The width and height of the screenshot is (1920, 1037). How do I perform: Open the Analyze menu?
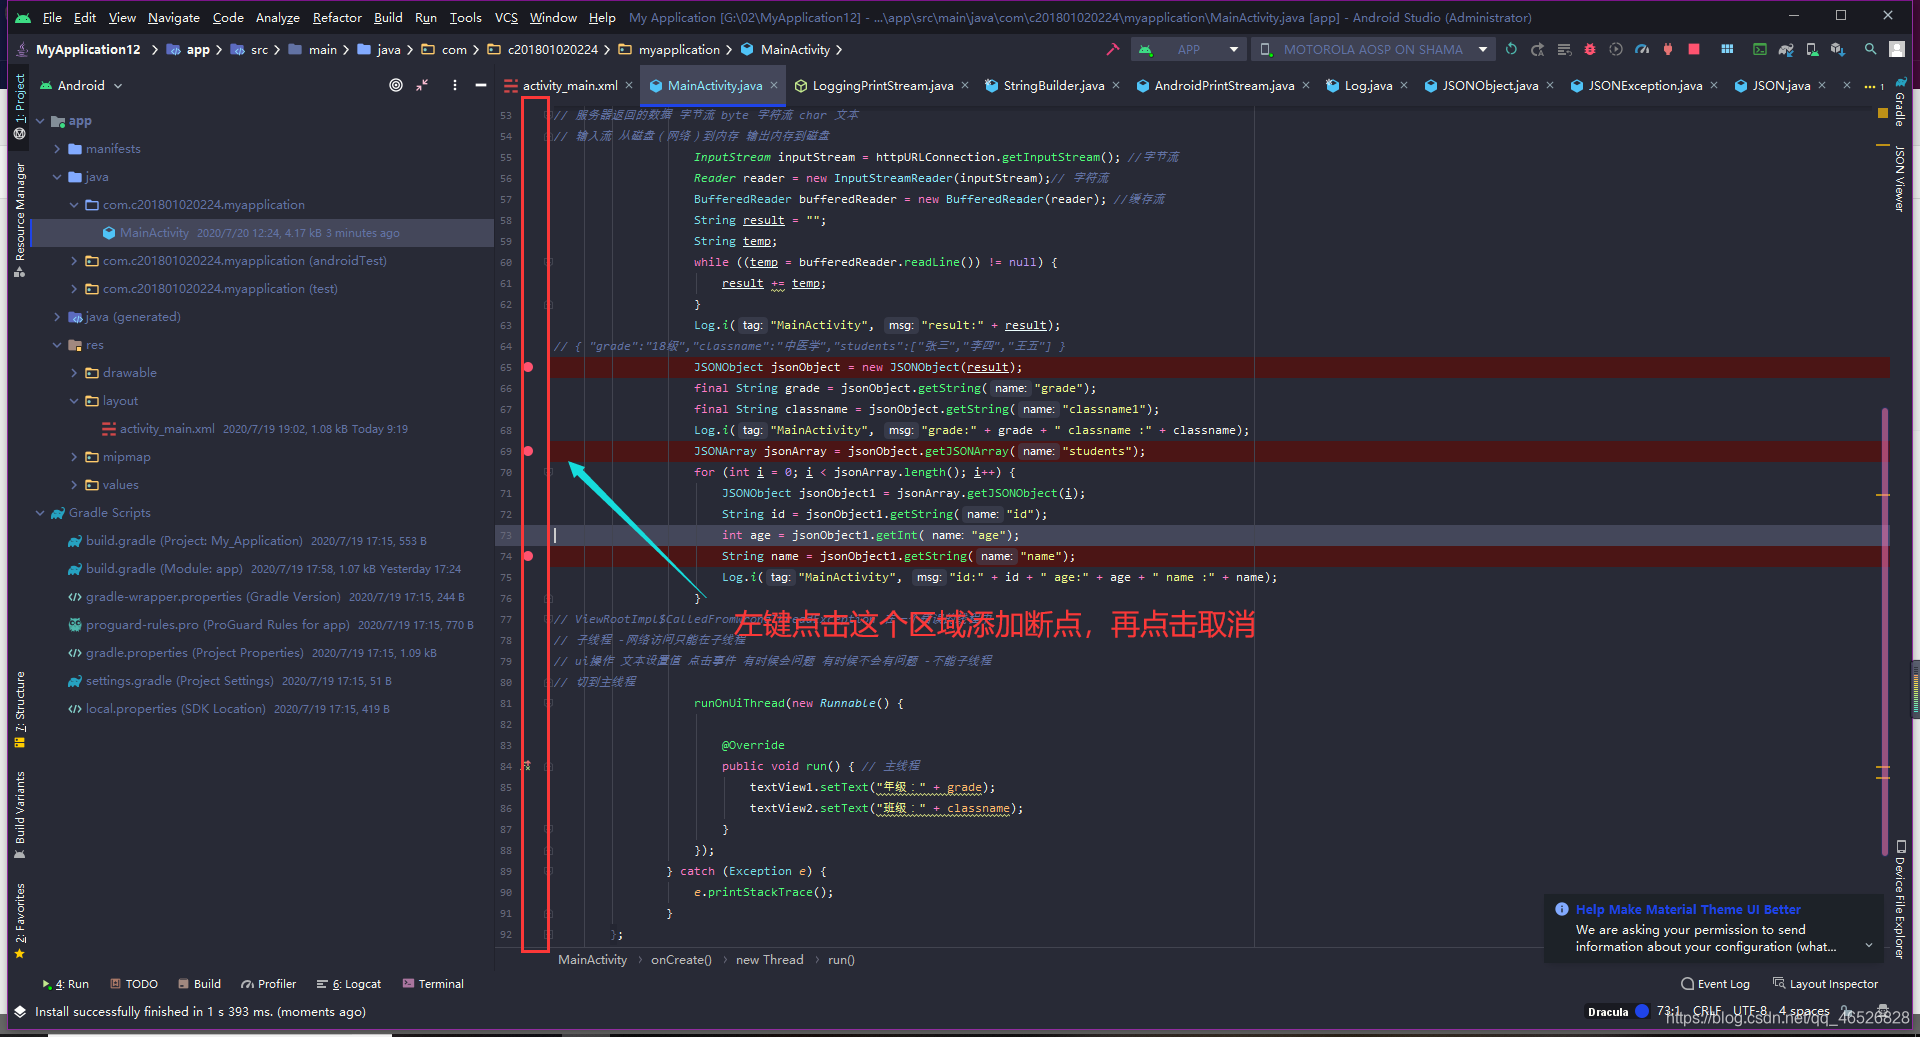coord(277,17)
